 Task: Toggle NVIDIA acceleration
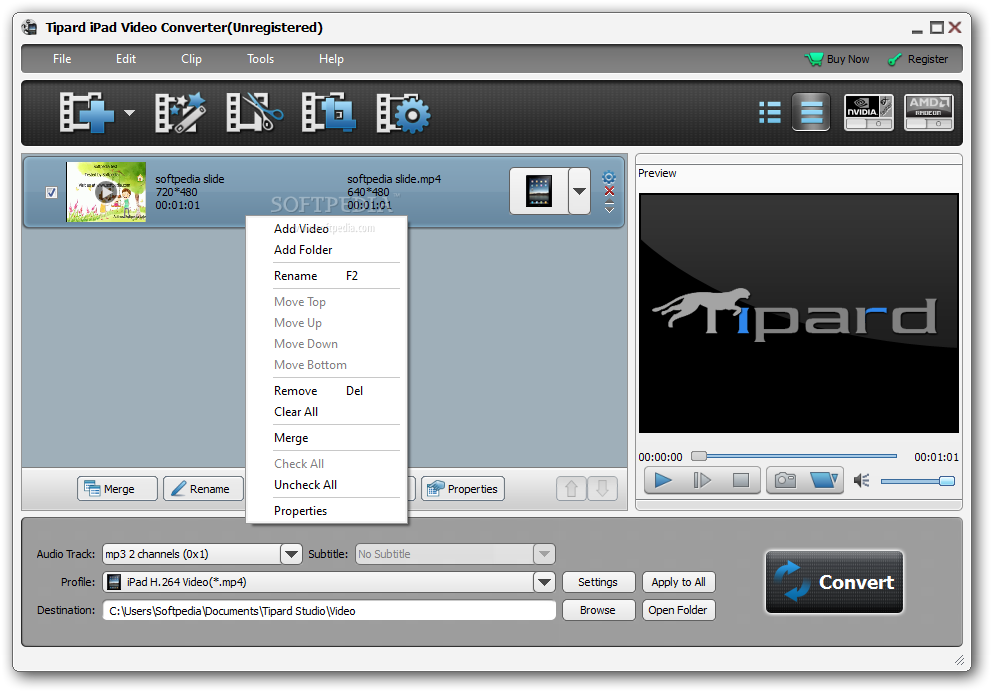pos(869,113)
